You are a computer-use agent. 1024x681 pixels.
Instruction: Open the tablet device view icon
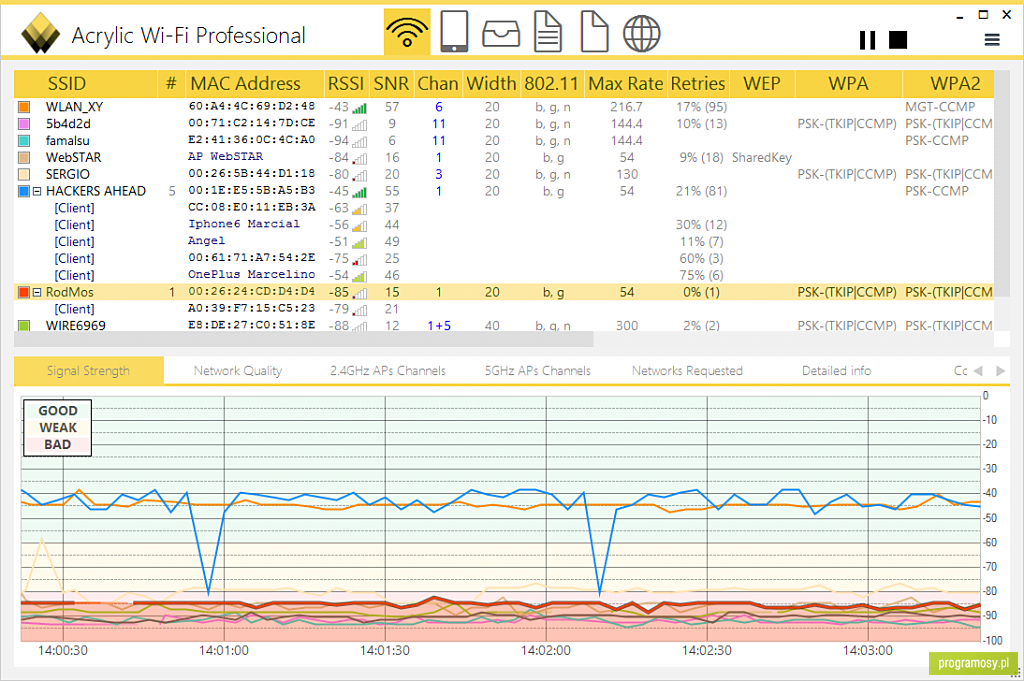(x=454, y=32)
